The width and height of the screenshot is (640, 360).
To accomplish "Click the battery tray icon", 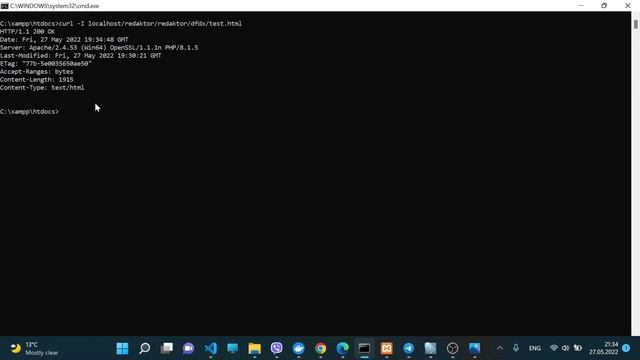I will click(x=578, y=348).
